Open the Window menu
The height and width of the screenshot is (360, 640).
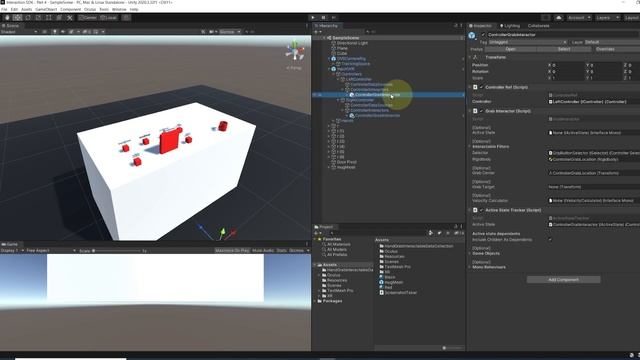(119, 9)
